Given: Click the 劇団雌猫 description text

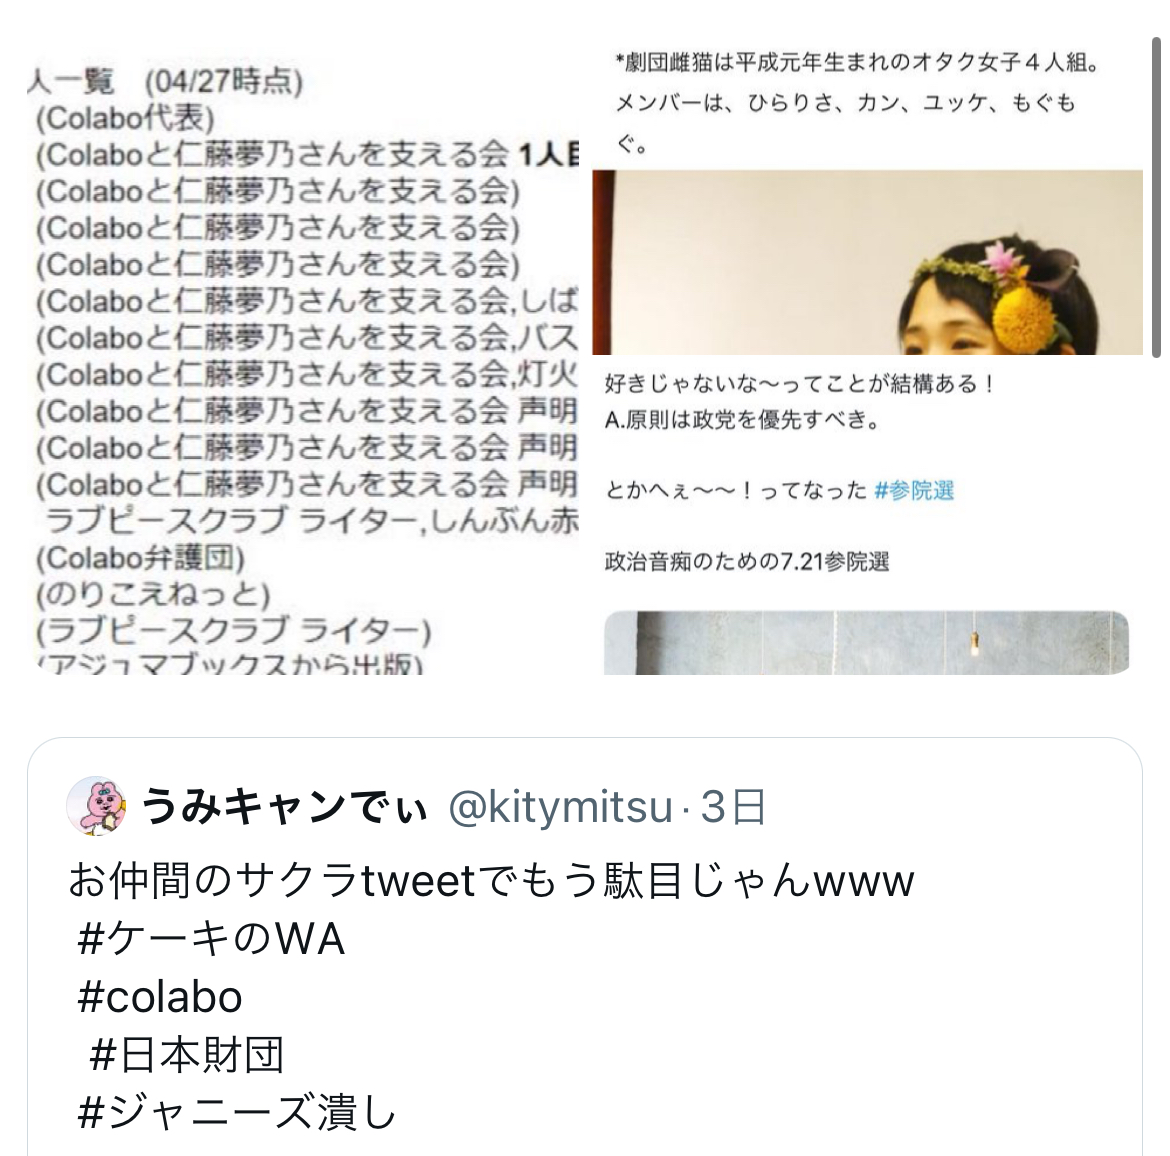Looking at the screenshot, I should point(858,101).
